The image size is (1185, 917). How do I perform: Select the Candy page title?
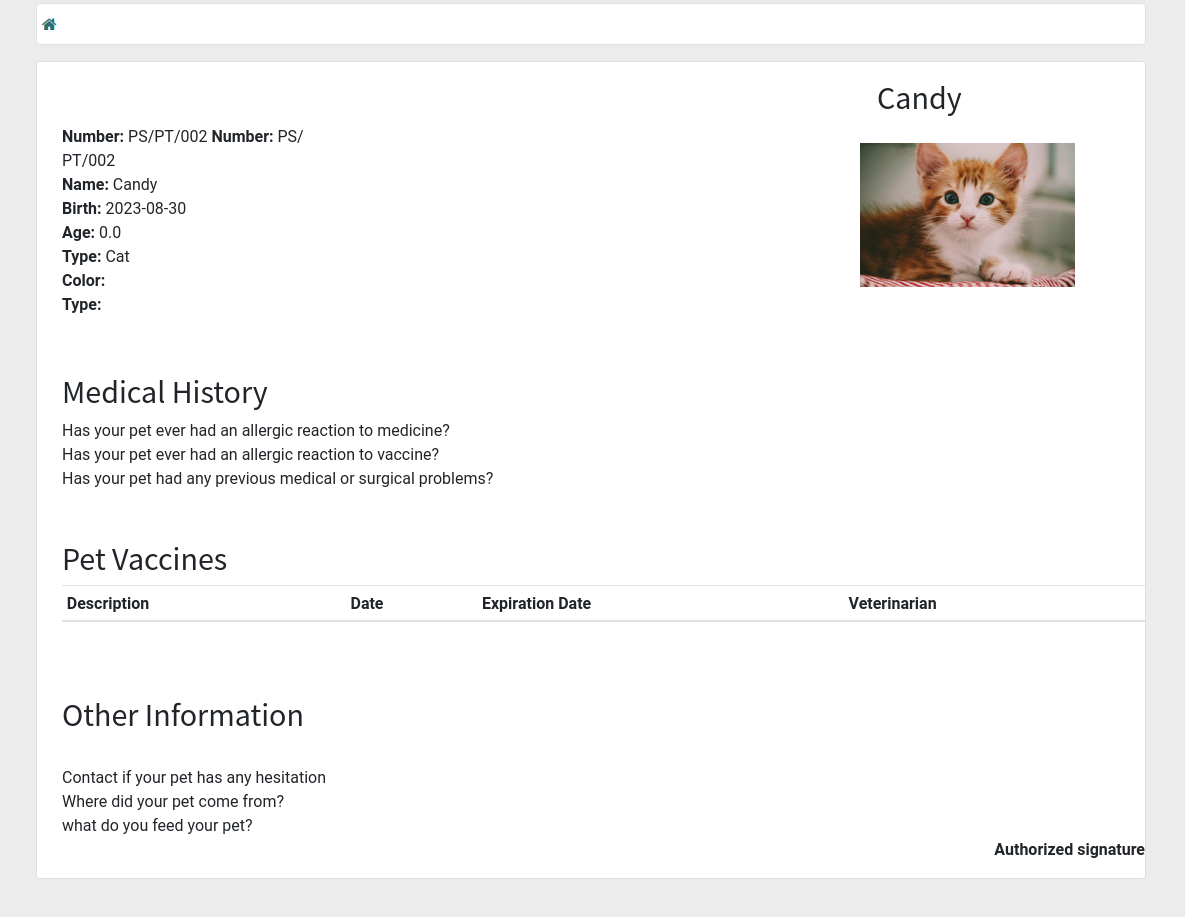919,98
